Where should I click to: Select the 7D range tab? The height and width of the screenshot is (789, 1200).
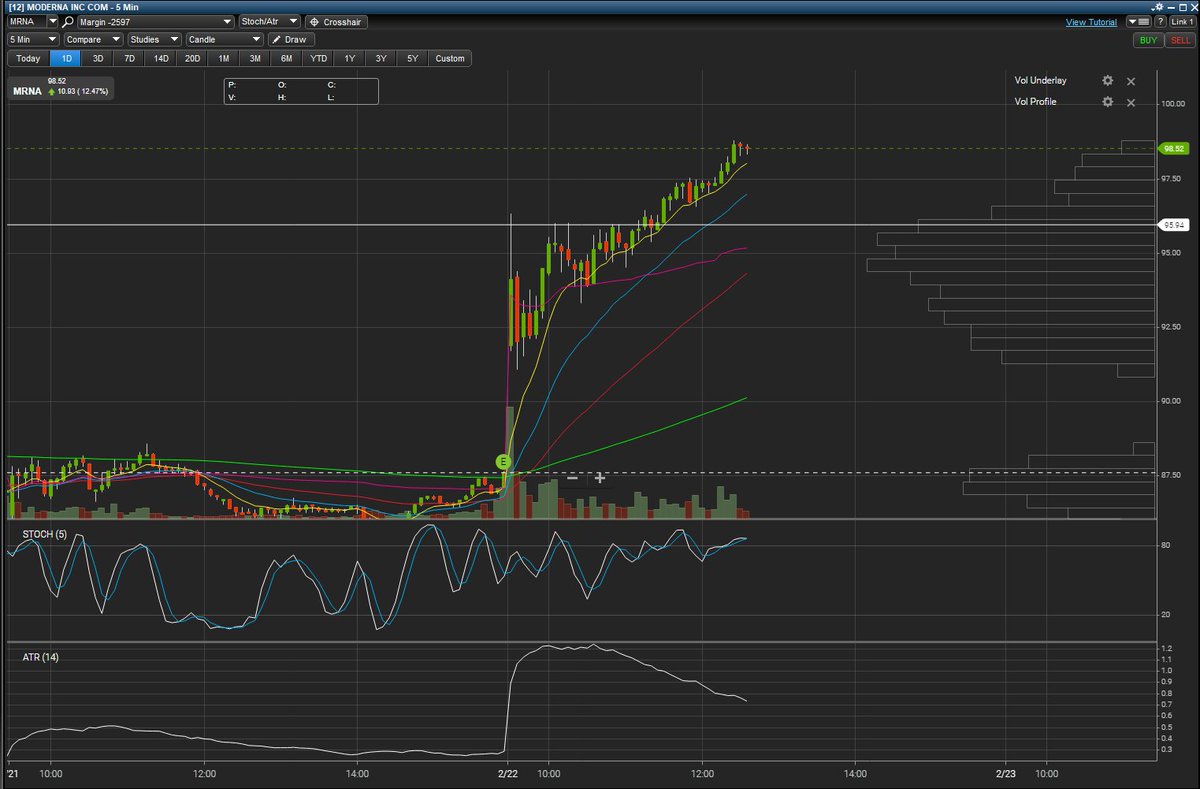[x=129, y=58]
